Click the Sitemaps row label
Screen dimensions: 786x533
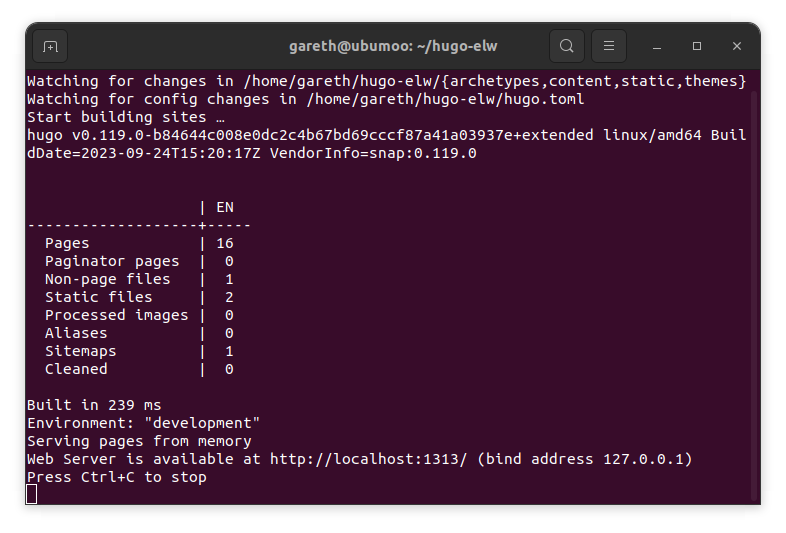(81, 351)
